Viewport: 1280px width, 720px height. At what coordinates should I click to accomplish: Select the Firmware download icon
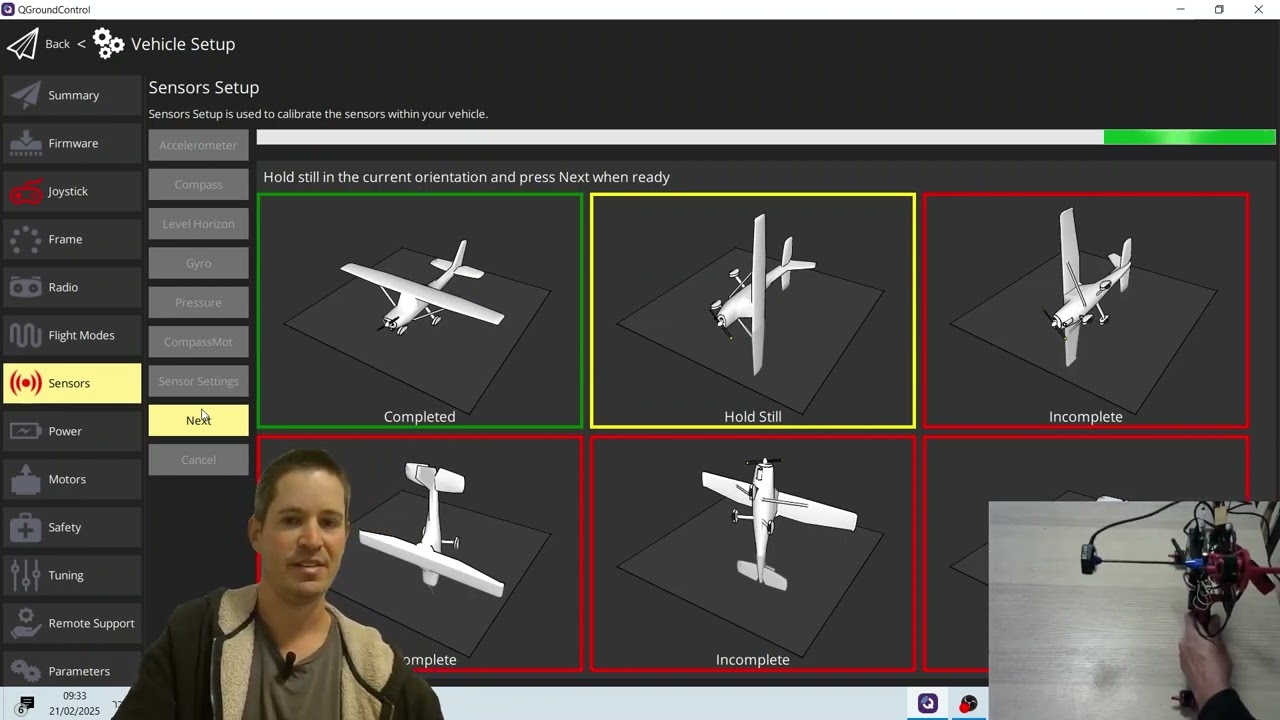(25, 143)
